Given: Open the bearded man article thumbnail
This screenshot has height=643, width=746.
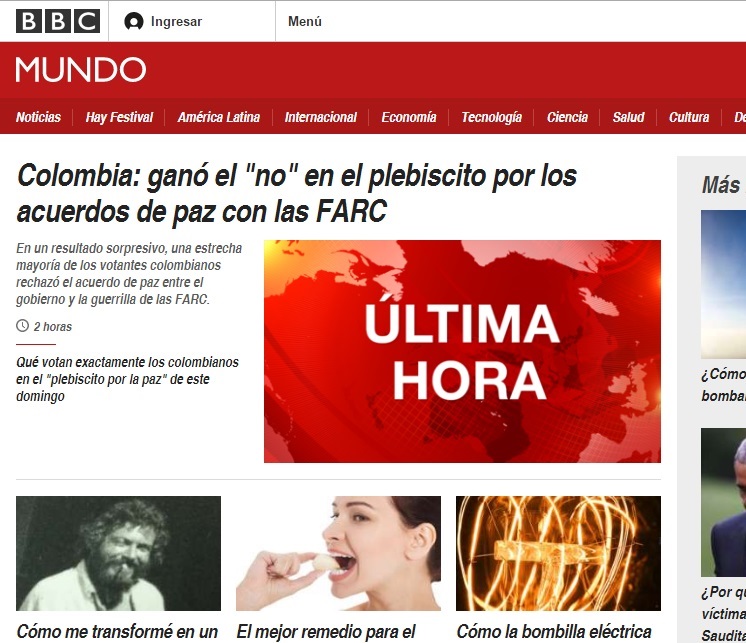Looking at the screenshot, I should tap(118, 553).
